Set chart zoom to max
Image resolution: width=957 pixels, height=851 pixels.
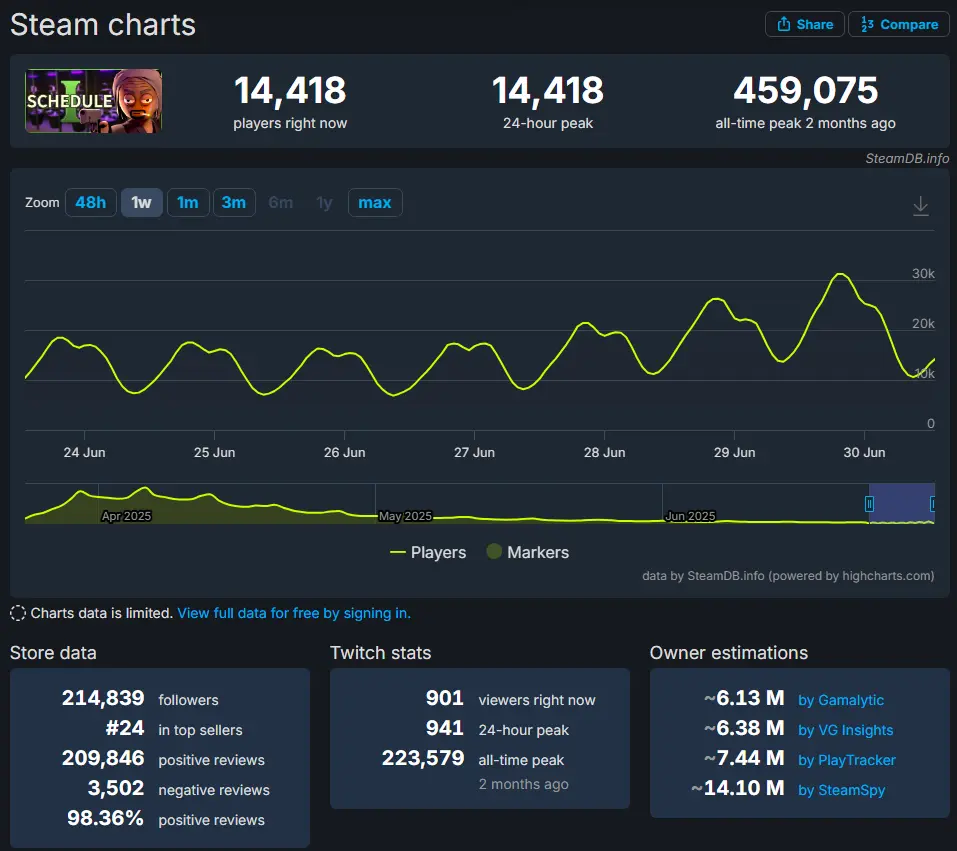374,203
